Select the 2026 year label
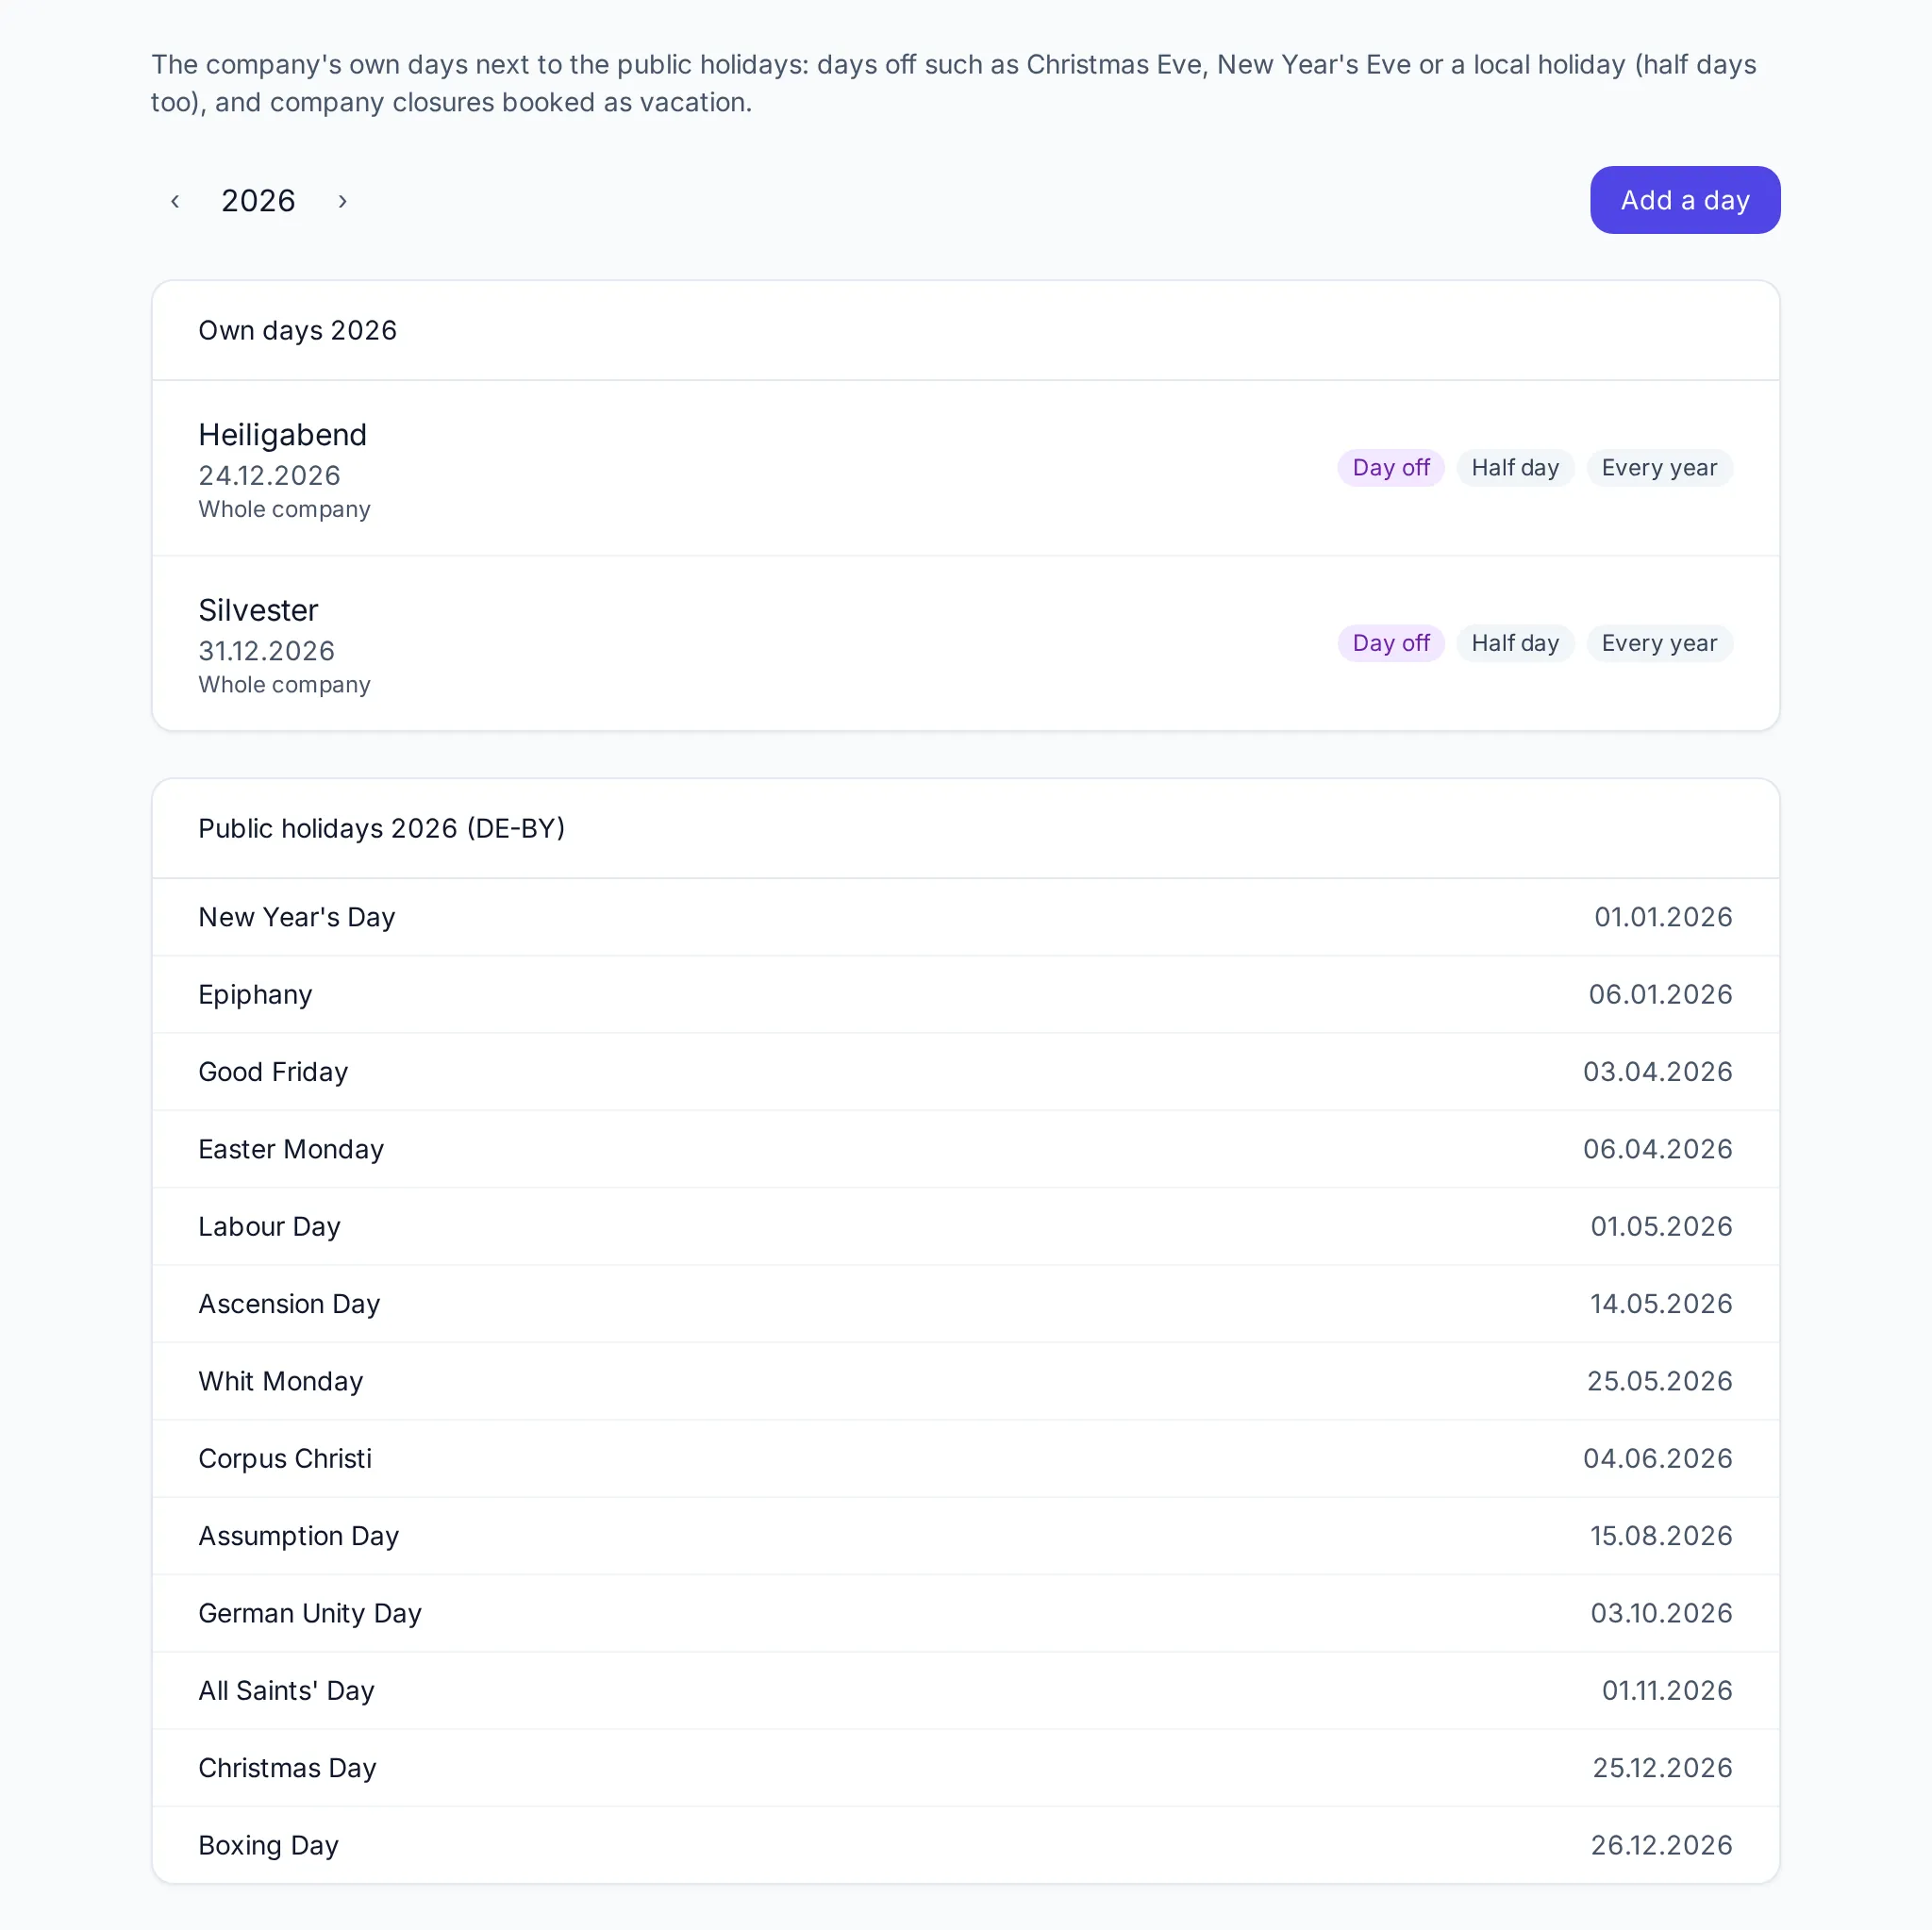 [x=258, y=201]
